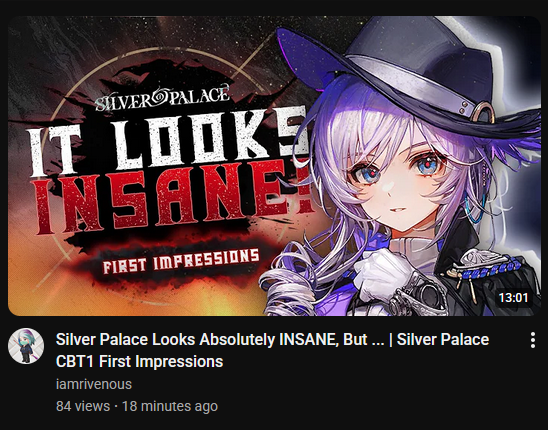The height and width of the screenshot is (430, 548).
Task: Click the FIRST IMPRESSIONS banner in thumbnail
Action: (181, 261)
